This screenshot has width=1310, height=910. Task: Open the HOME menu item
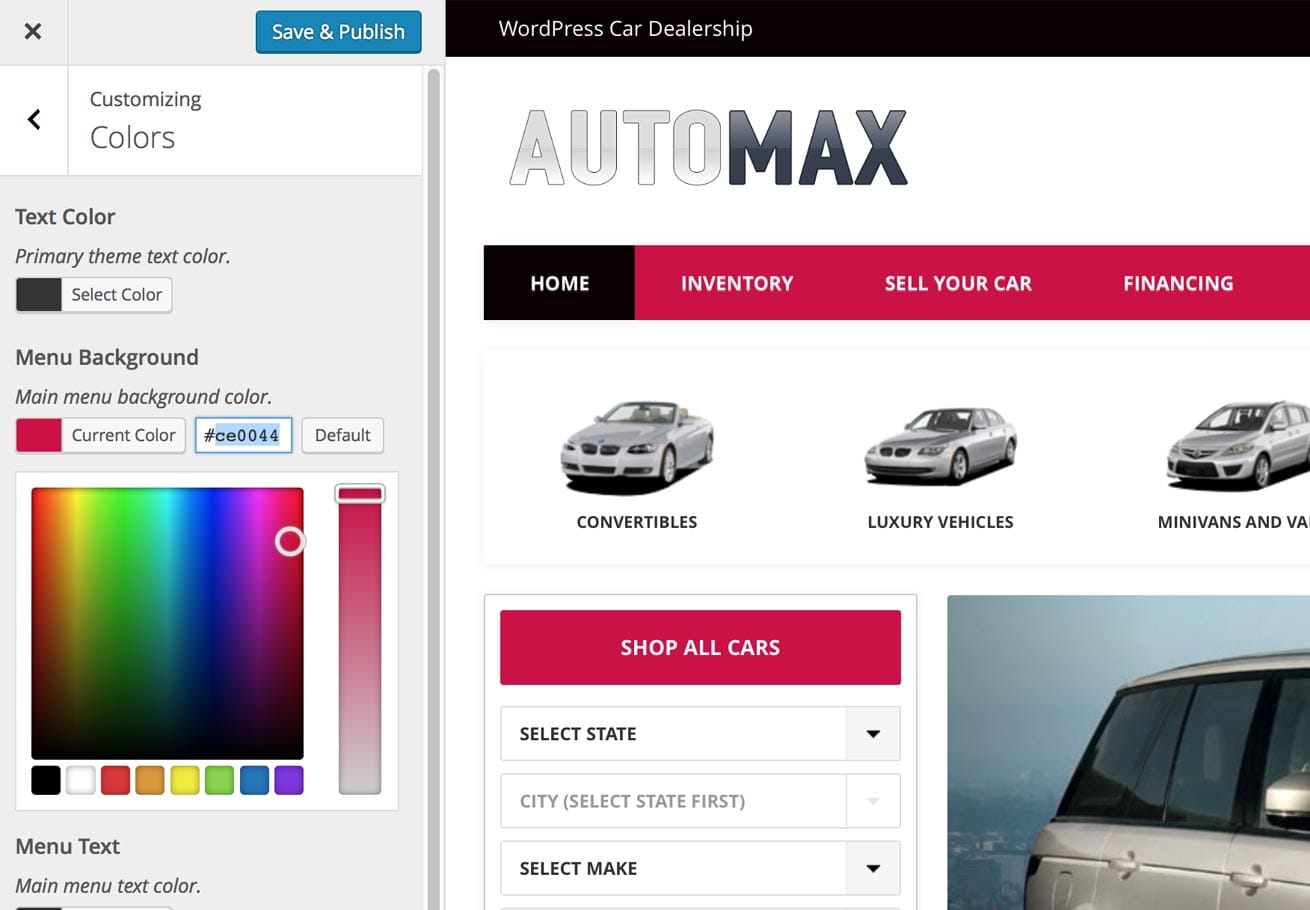point(559,283)
